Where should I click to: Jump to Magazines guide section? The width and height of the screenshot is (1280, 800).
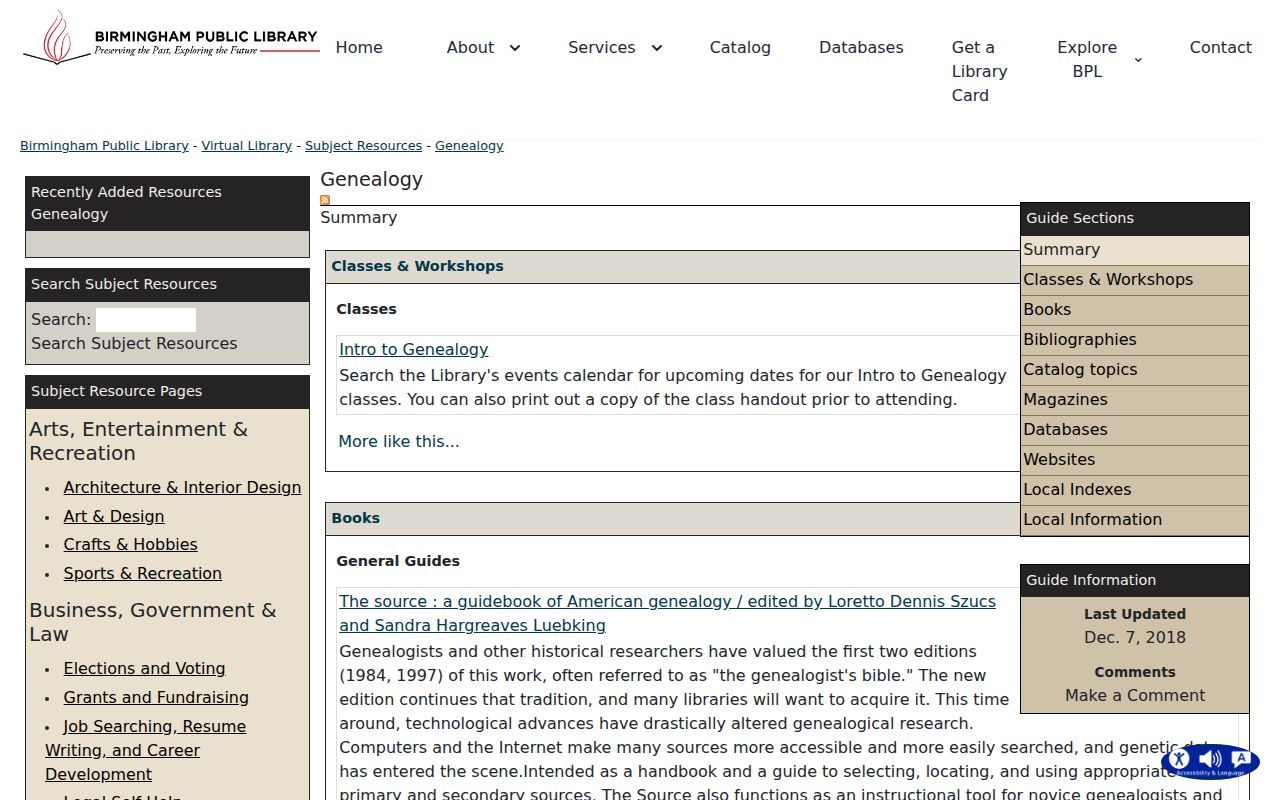point(1135,400)
